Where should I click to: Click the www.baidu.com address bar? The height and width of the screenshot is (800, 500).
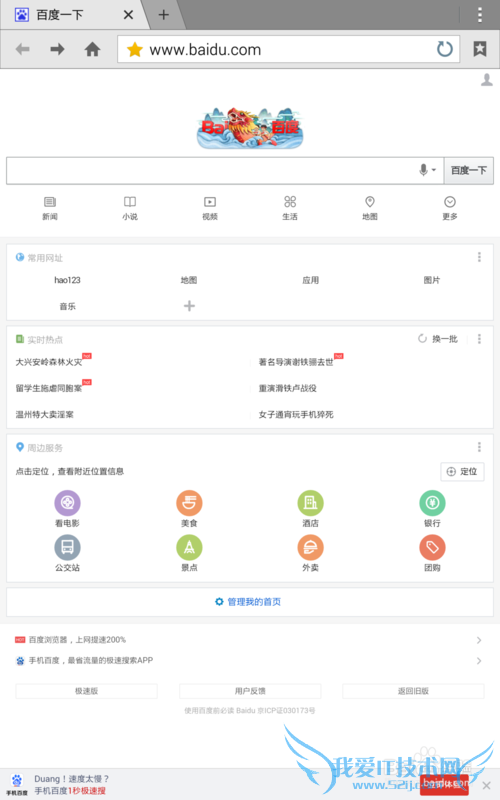click(x=289, y=49)
